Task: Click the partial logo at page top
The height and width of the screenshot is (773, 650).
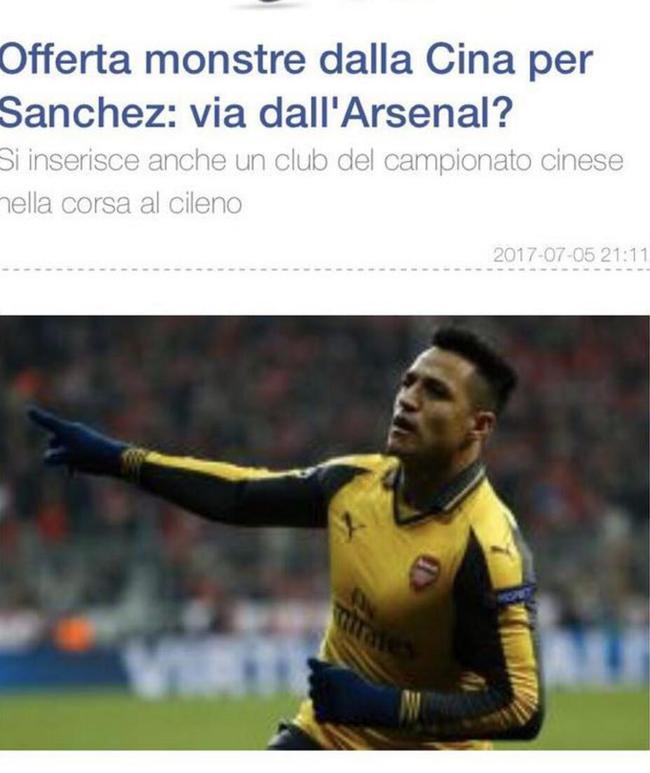Action: click(x=271, y=3)
